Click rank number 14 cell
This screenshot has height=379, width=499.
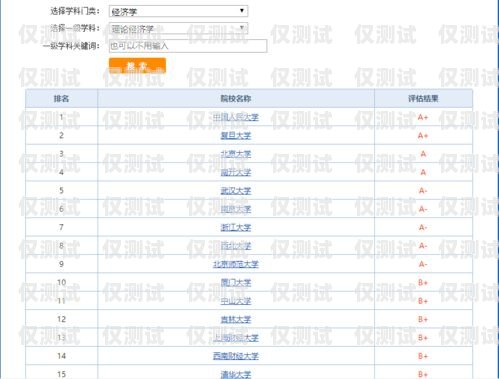[61, 356]
